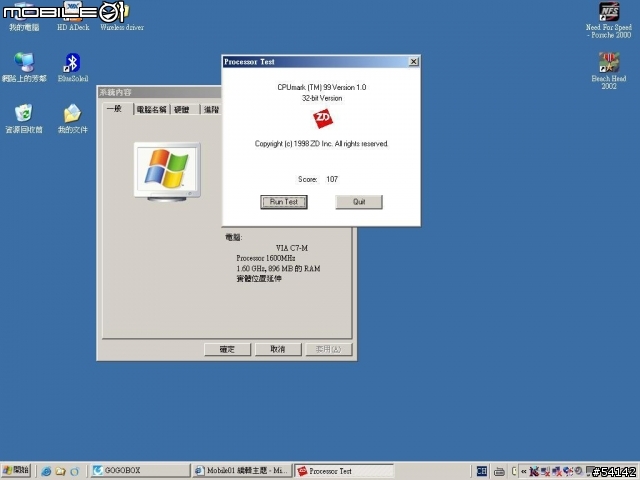Viewport: 640px width, 480px height.
Task: Open the 開始 Start menu
Action: 17,470
